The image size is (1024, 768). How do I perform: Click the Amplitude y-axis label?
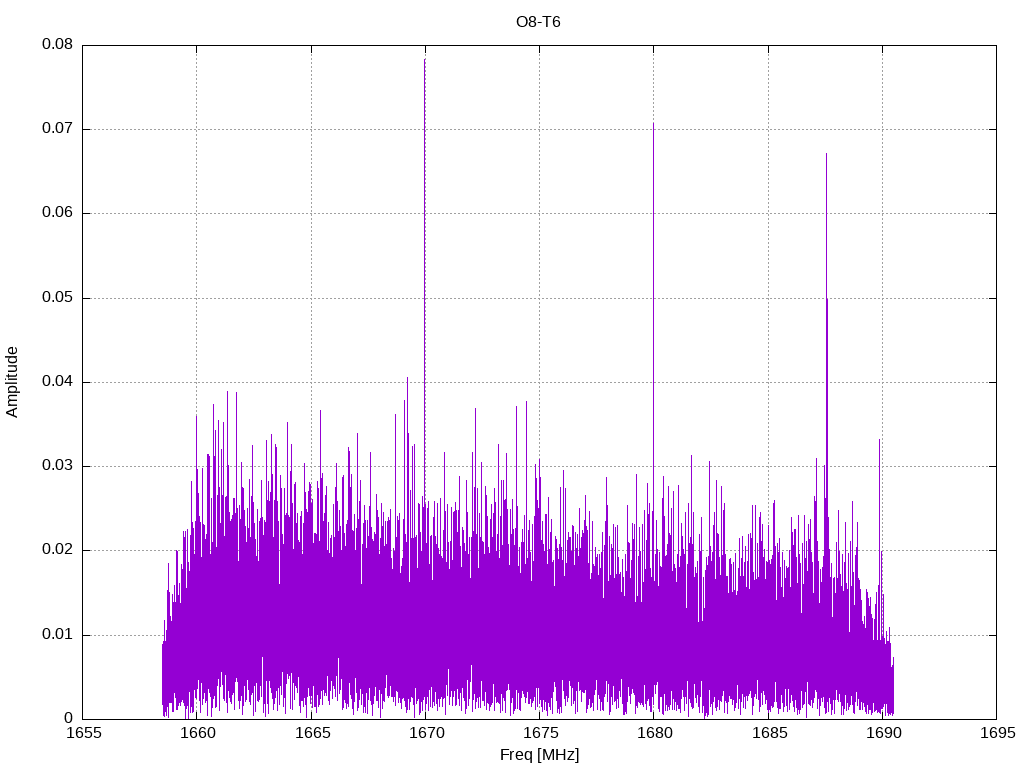click(12, 382)
